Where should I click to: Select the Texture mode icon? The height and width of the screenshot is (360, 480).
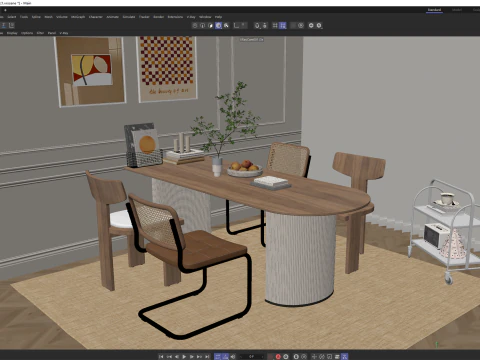226,25
